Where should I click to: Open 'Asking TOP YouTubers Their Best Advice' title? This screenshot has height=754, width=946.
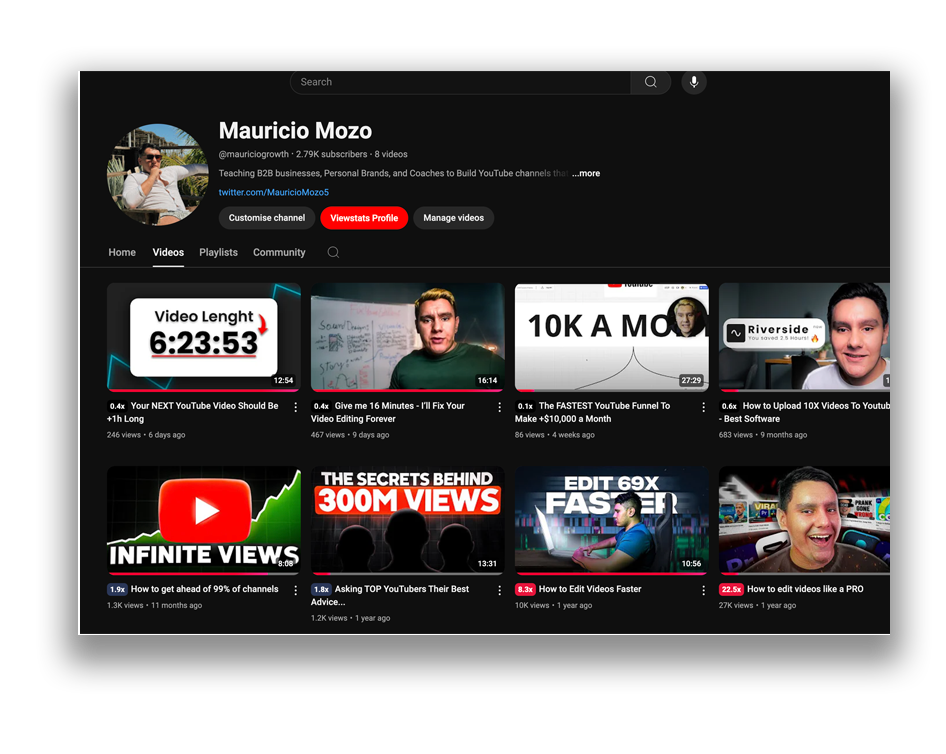[x=390, y=595]
